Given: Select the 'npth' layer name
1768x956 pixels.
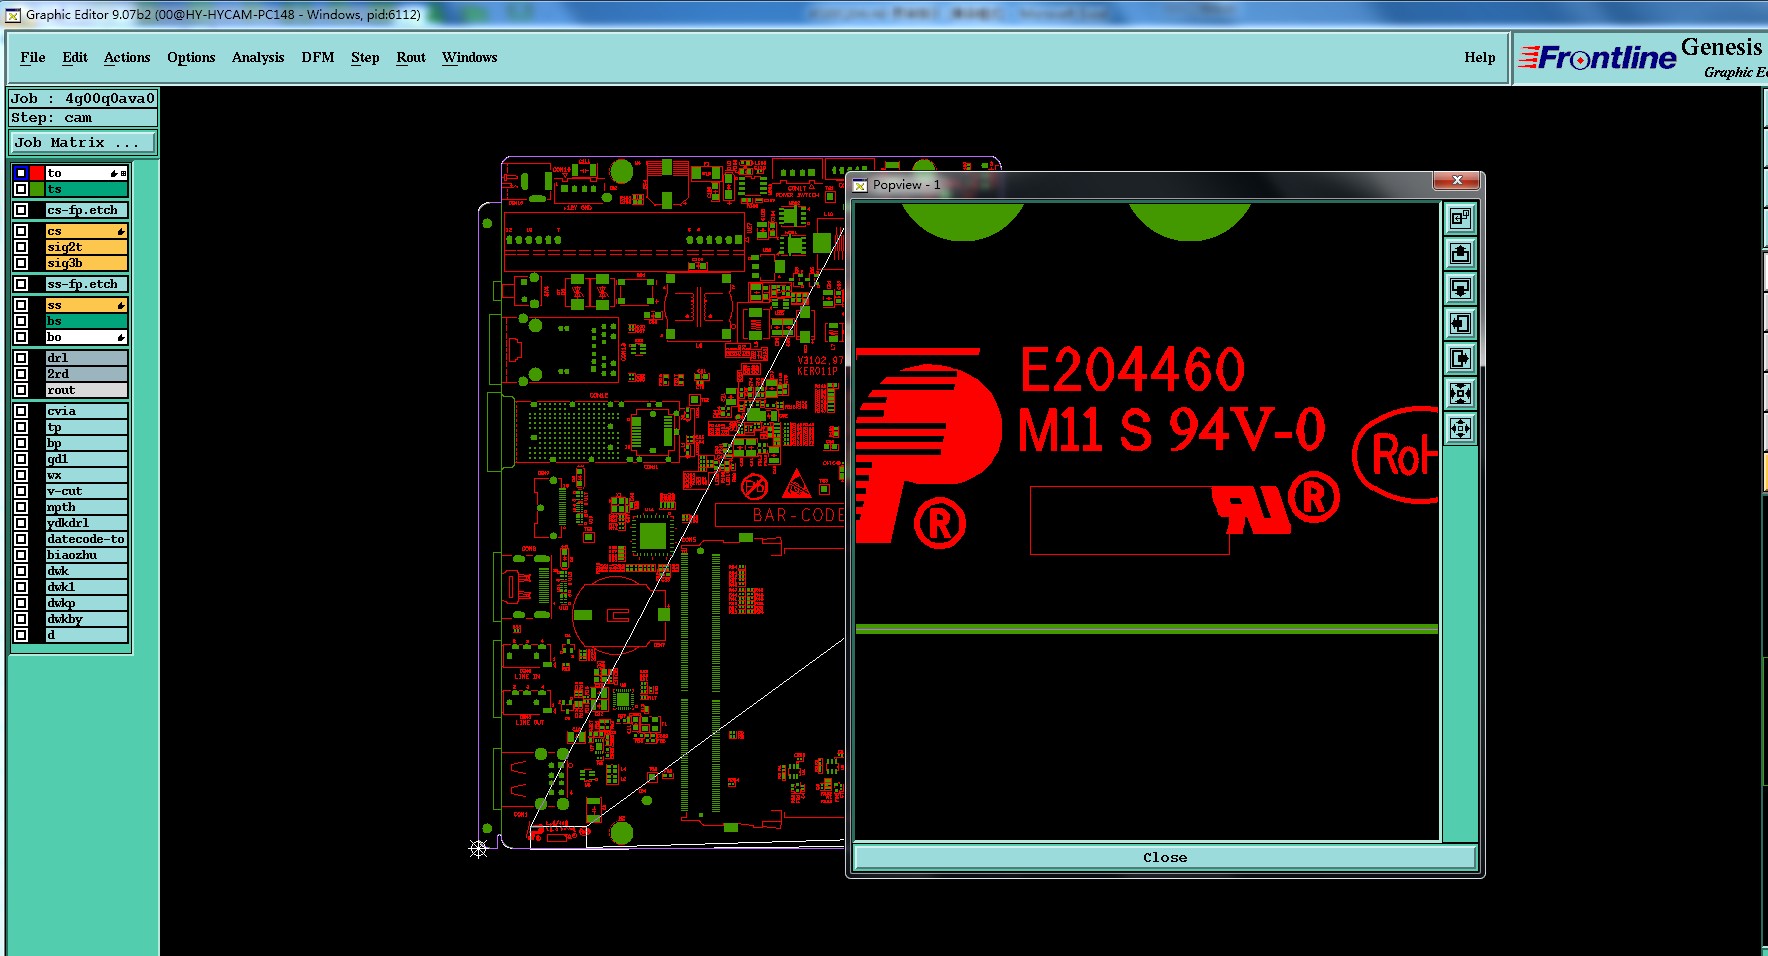Looking at the screenshot, I should tap(87, 507).
